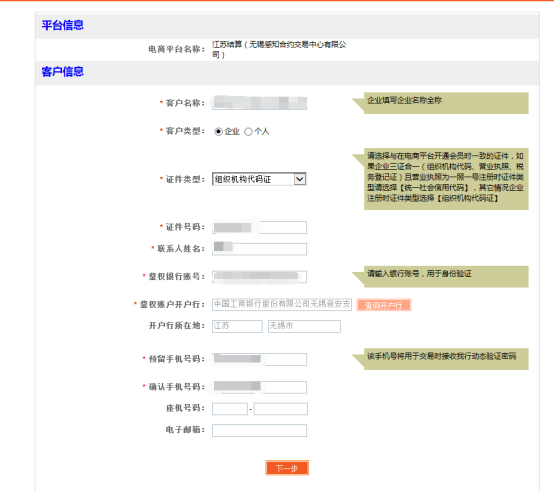Click the 江苏 province field
The image size is (554, 493).
click(237, 326)
